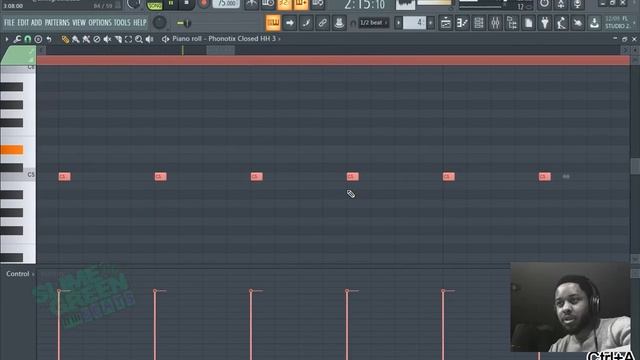The image size is (640, 360).
Task: Toggle the metronome icon
Action: tap(252, 4)
